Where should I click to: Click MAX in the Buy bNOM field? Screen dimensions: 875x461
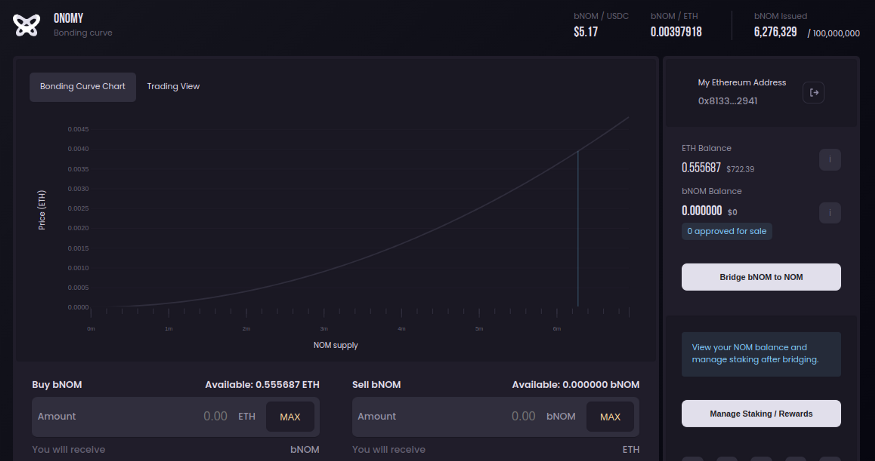tap(289, 417)
